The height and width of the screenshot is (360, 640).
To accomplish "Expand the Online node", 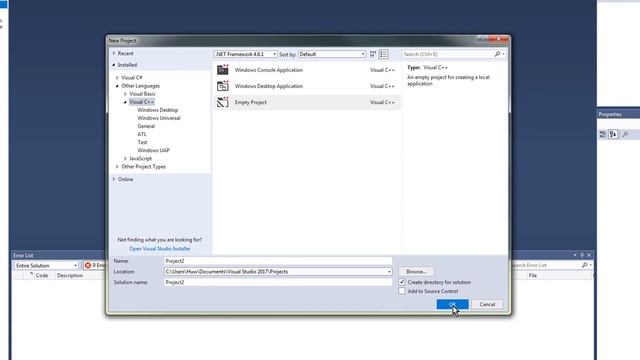I will (x=114, y=179).
